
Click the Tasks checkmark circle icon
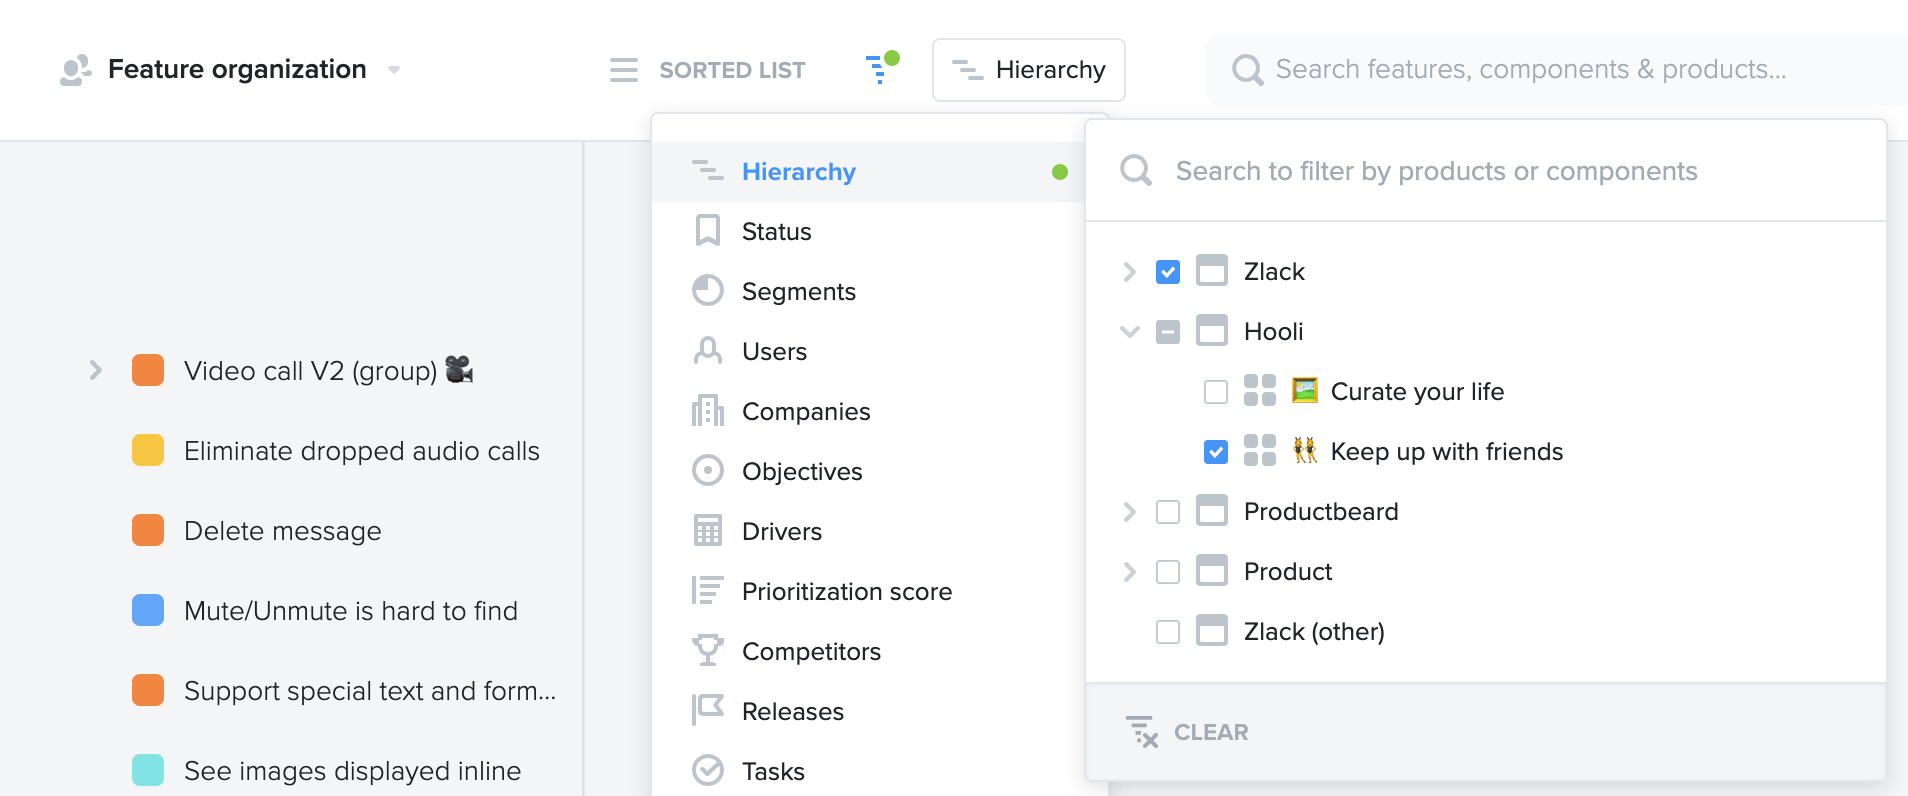708,771
